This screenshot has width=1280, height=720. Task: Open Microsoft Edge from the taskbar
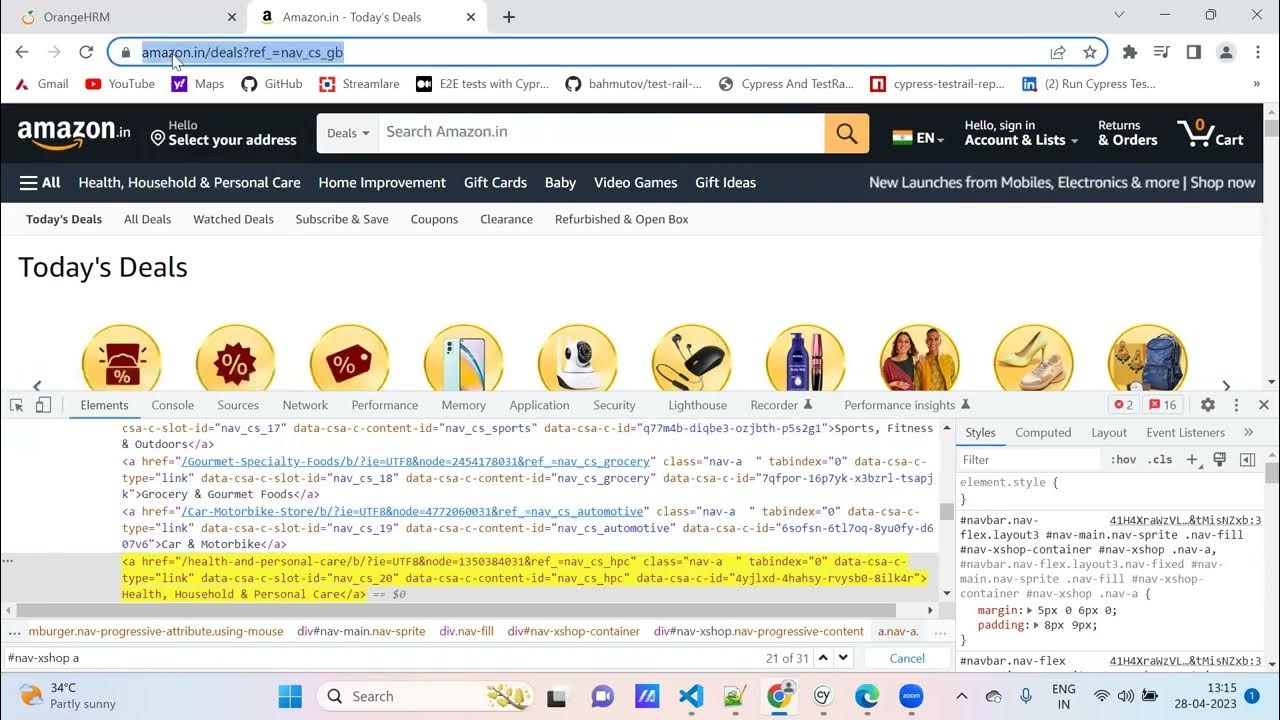coord(867,696)
